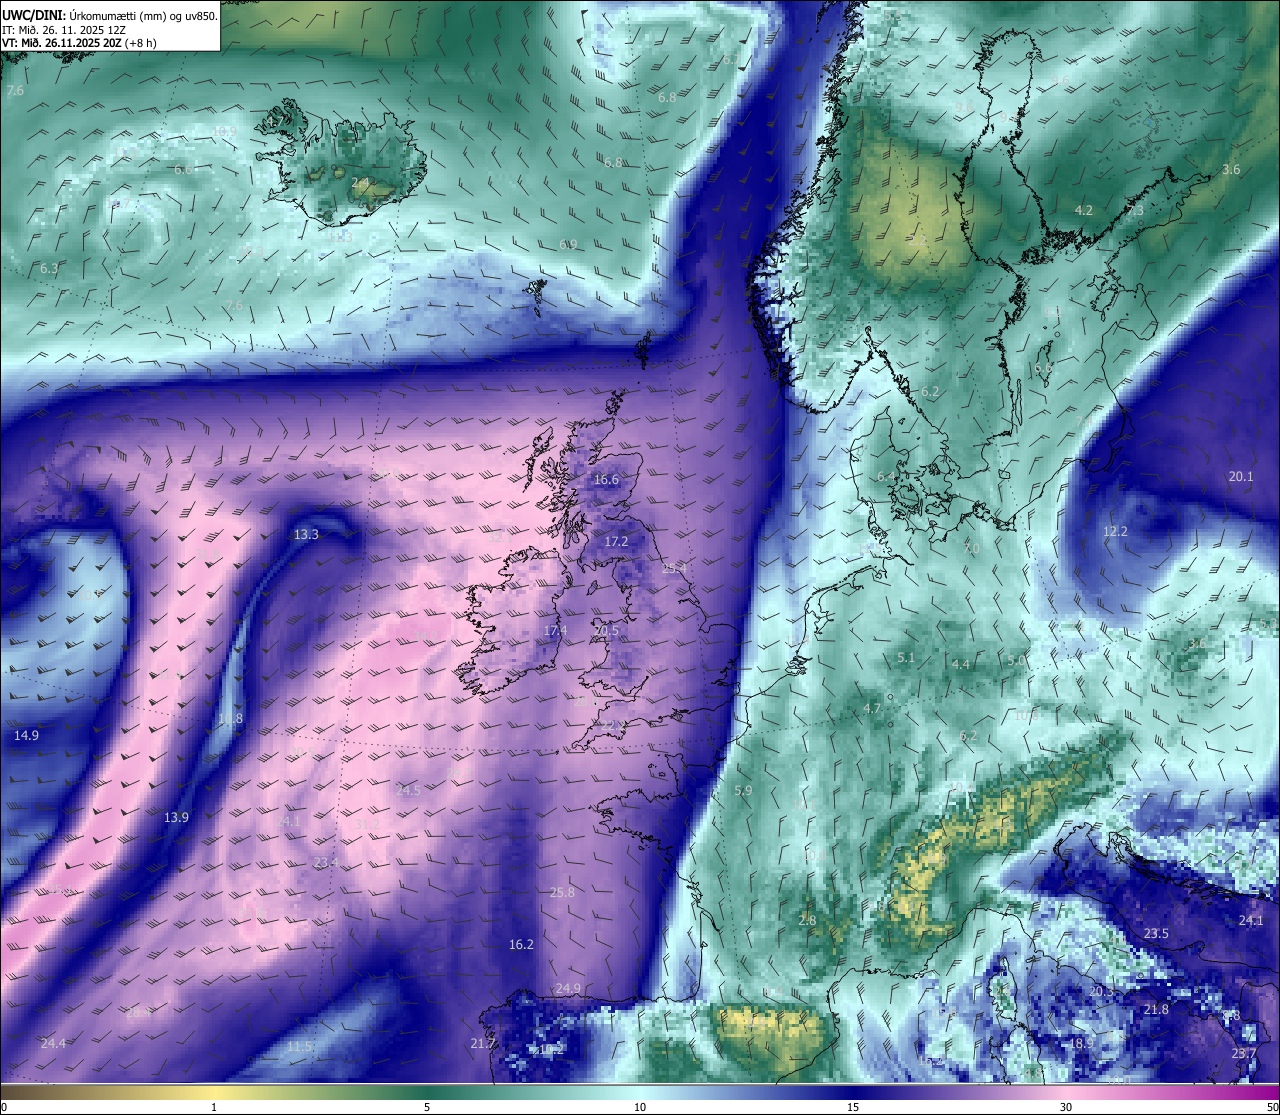This screenshot has width=1280, height=1115.
Task: Click the 6.4 value over Denmark
Action: coord(886,476)
